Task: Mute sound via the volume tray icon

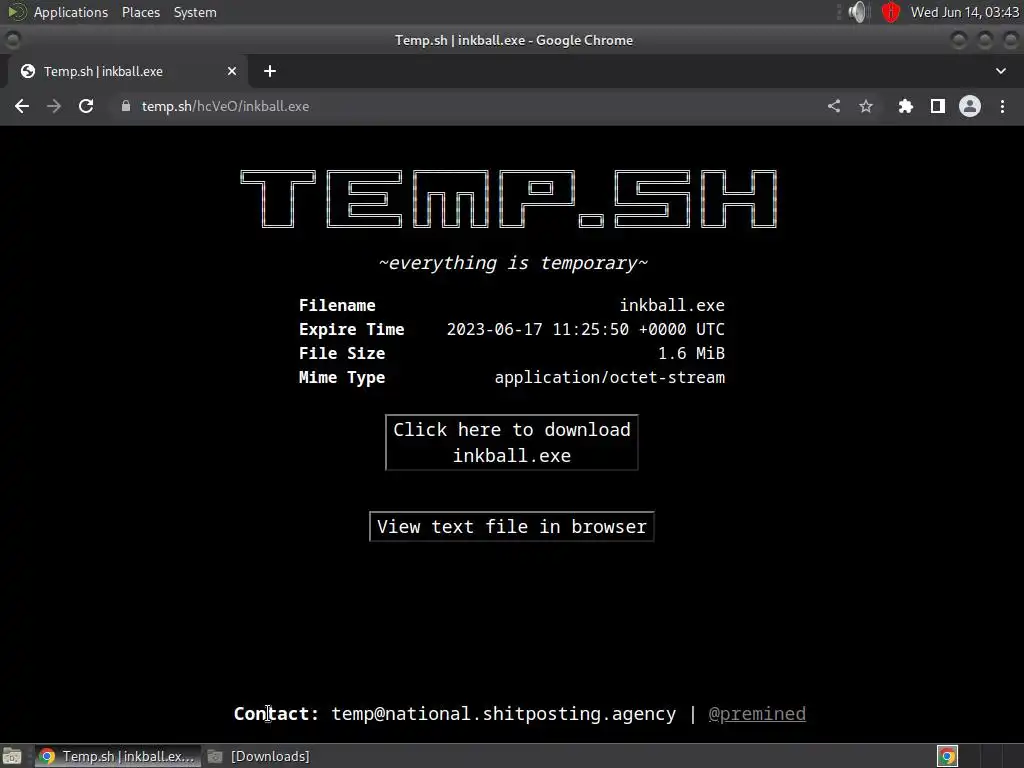Action: [x=857, y=12]
